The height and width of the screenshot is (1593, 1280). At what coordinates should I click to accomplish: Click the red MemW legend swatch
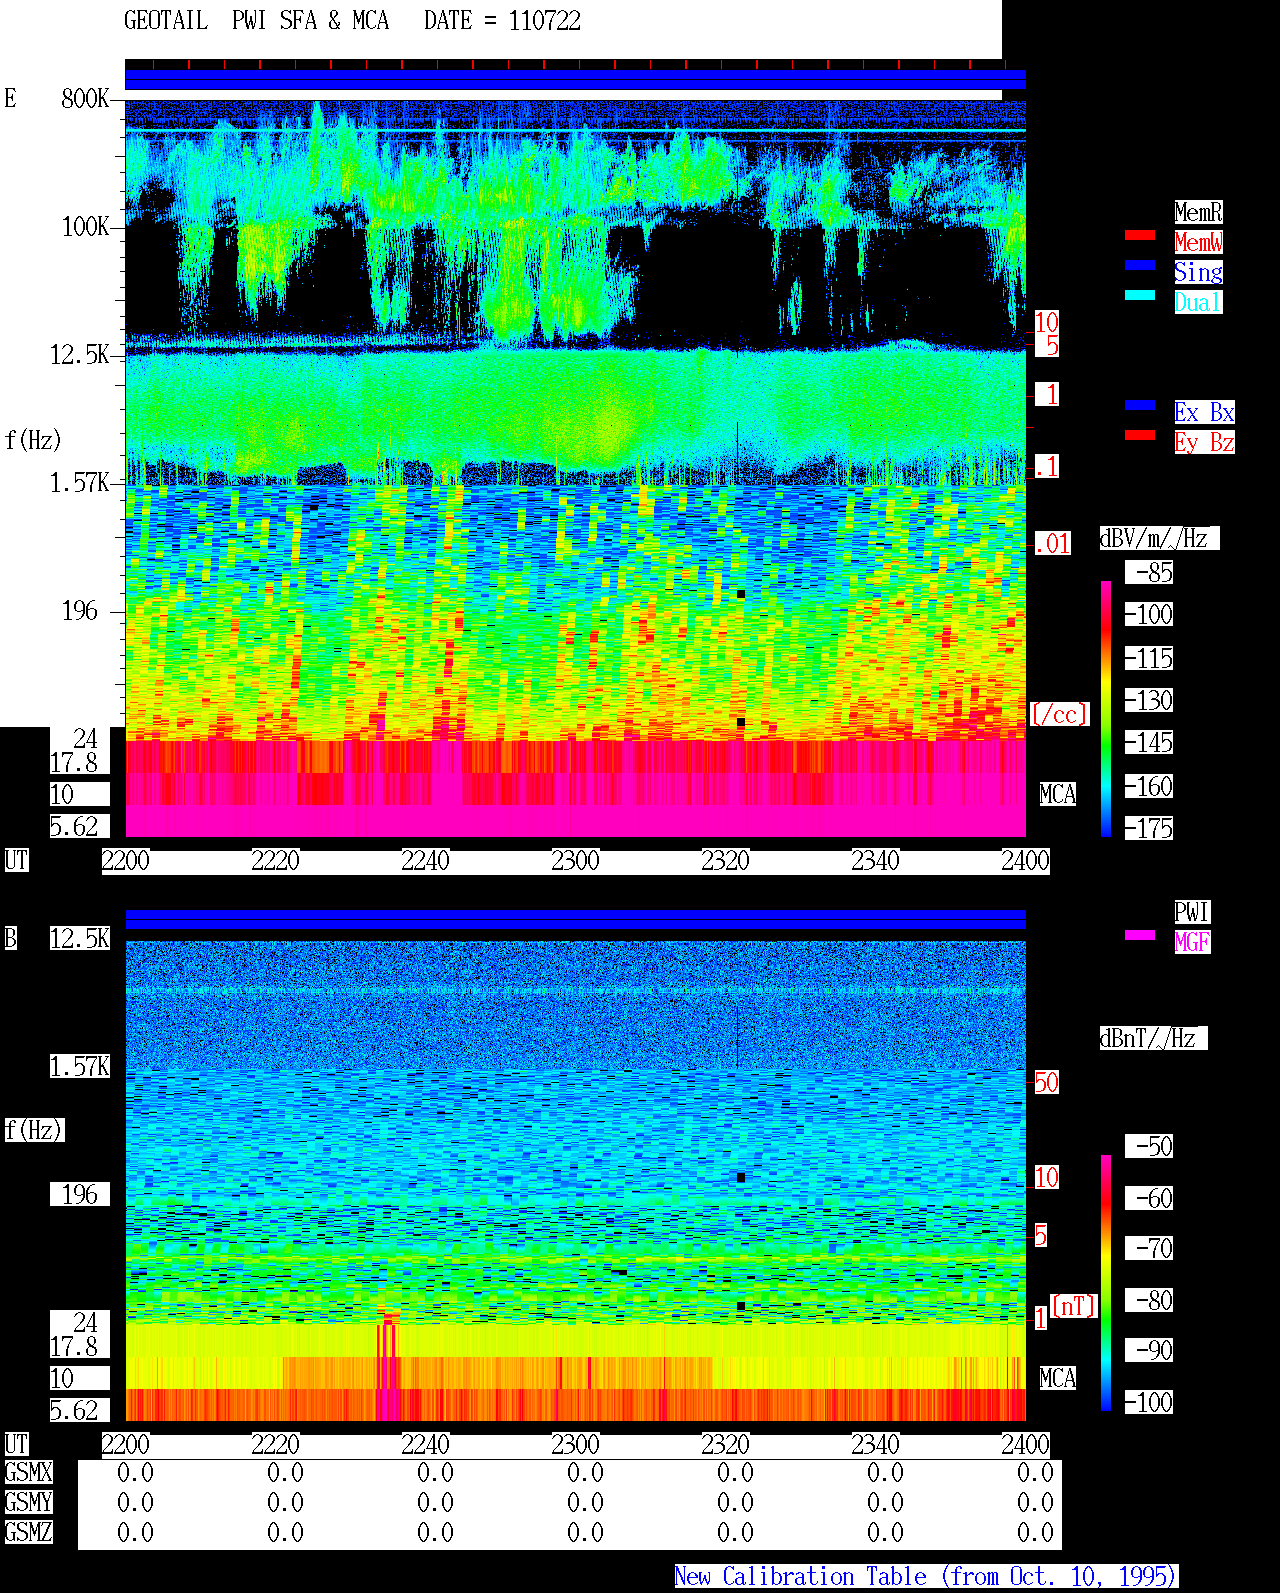(1140, 235)
